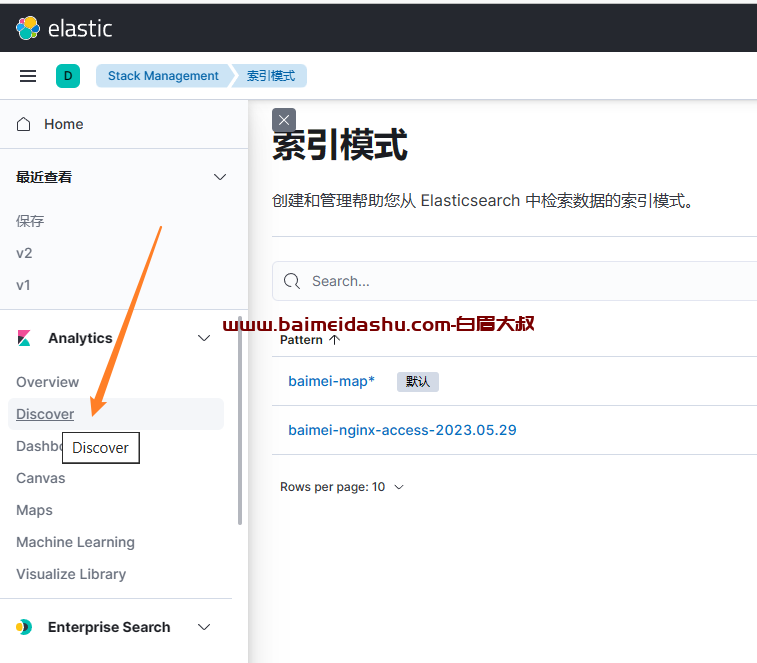Open recently viewed item 保存

tap(30, 221)
